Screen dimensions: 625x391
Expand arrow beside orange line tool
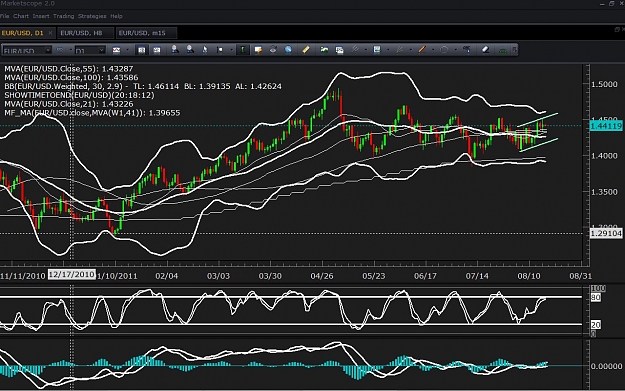(x=433, y=50)
